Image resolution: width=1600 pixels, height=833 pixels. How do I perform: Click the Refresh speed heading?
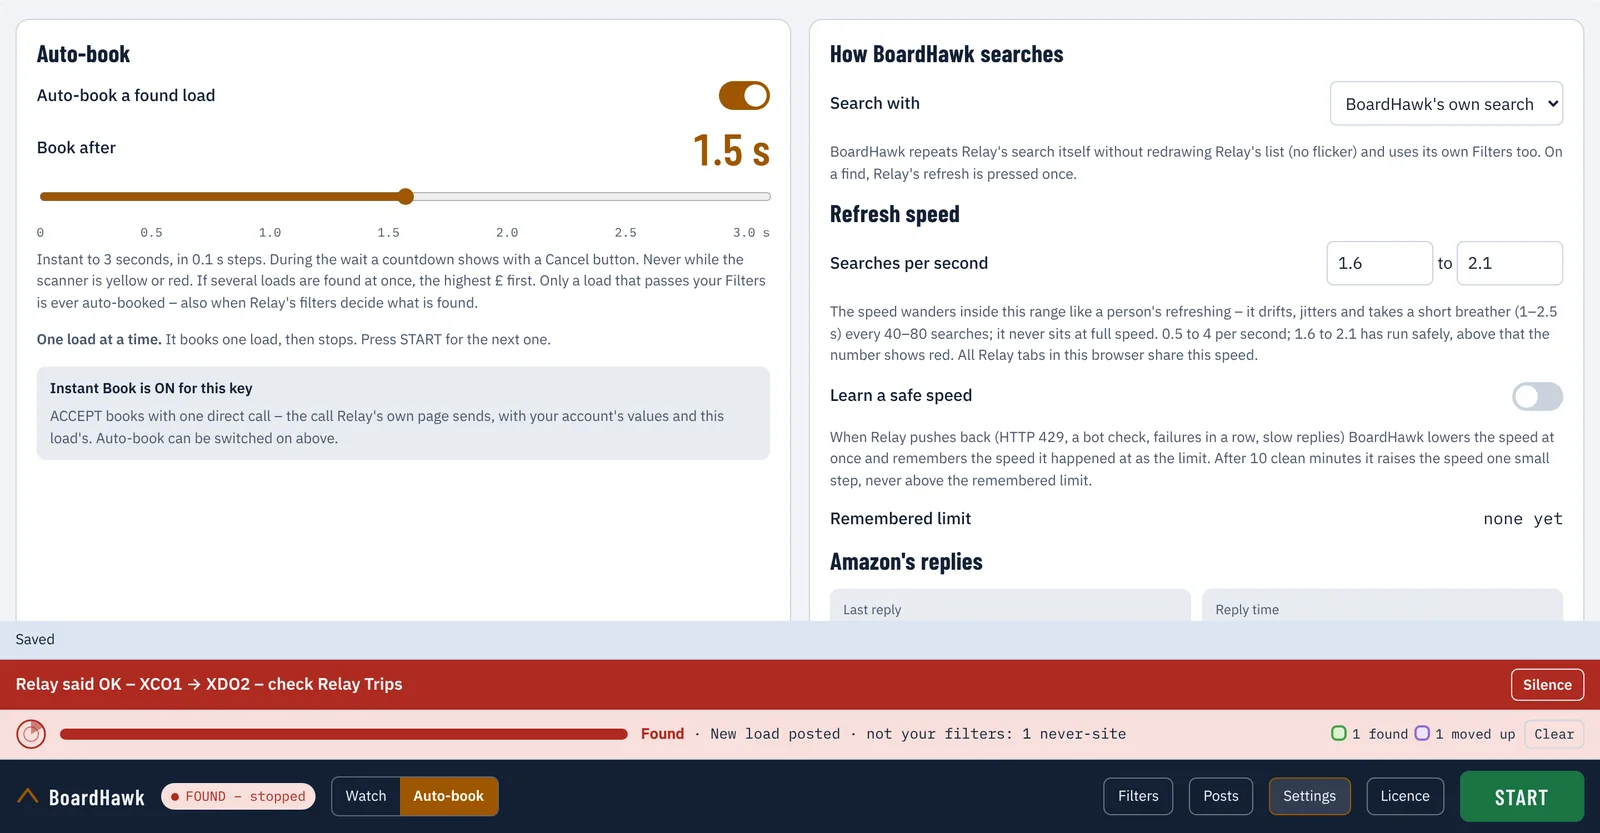pos(895,214)
